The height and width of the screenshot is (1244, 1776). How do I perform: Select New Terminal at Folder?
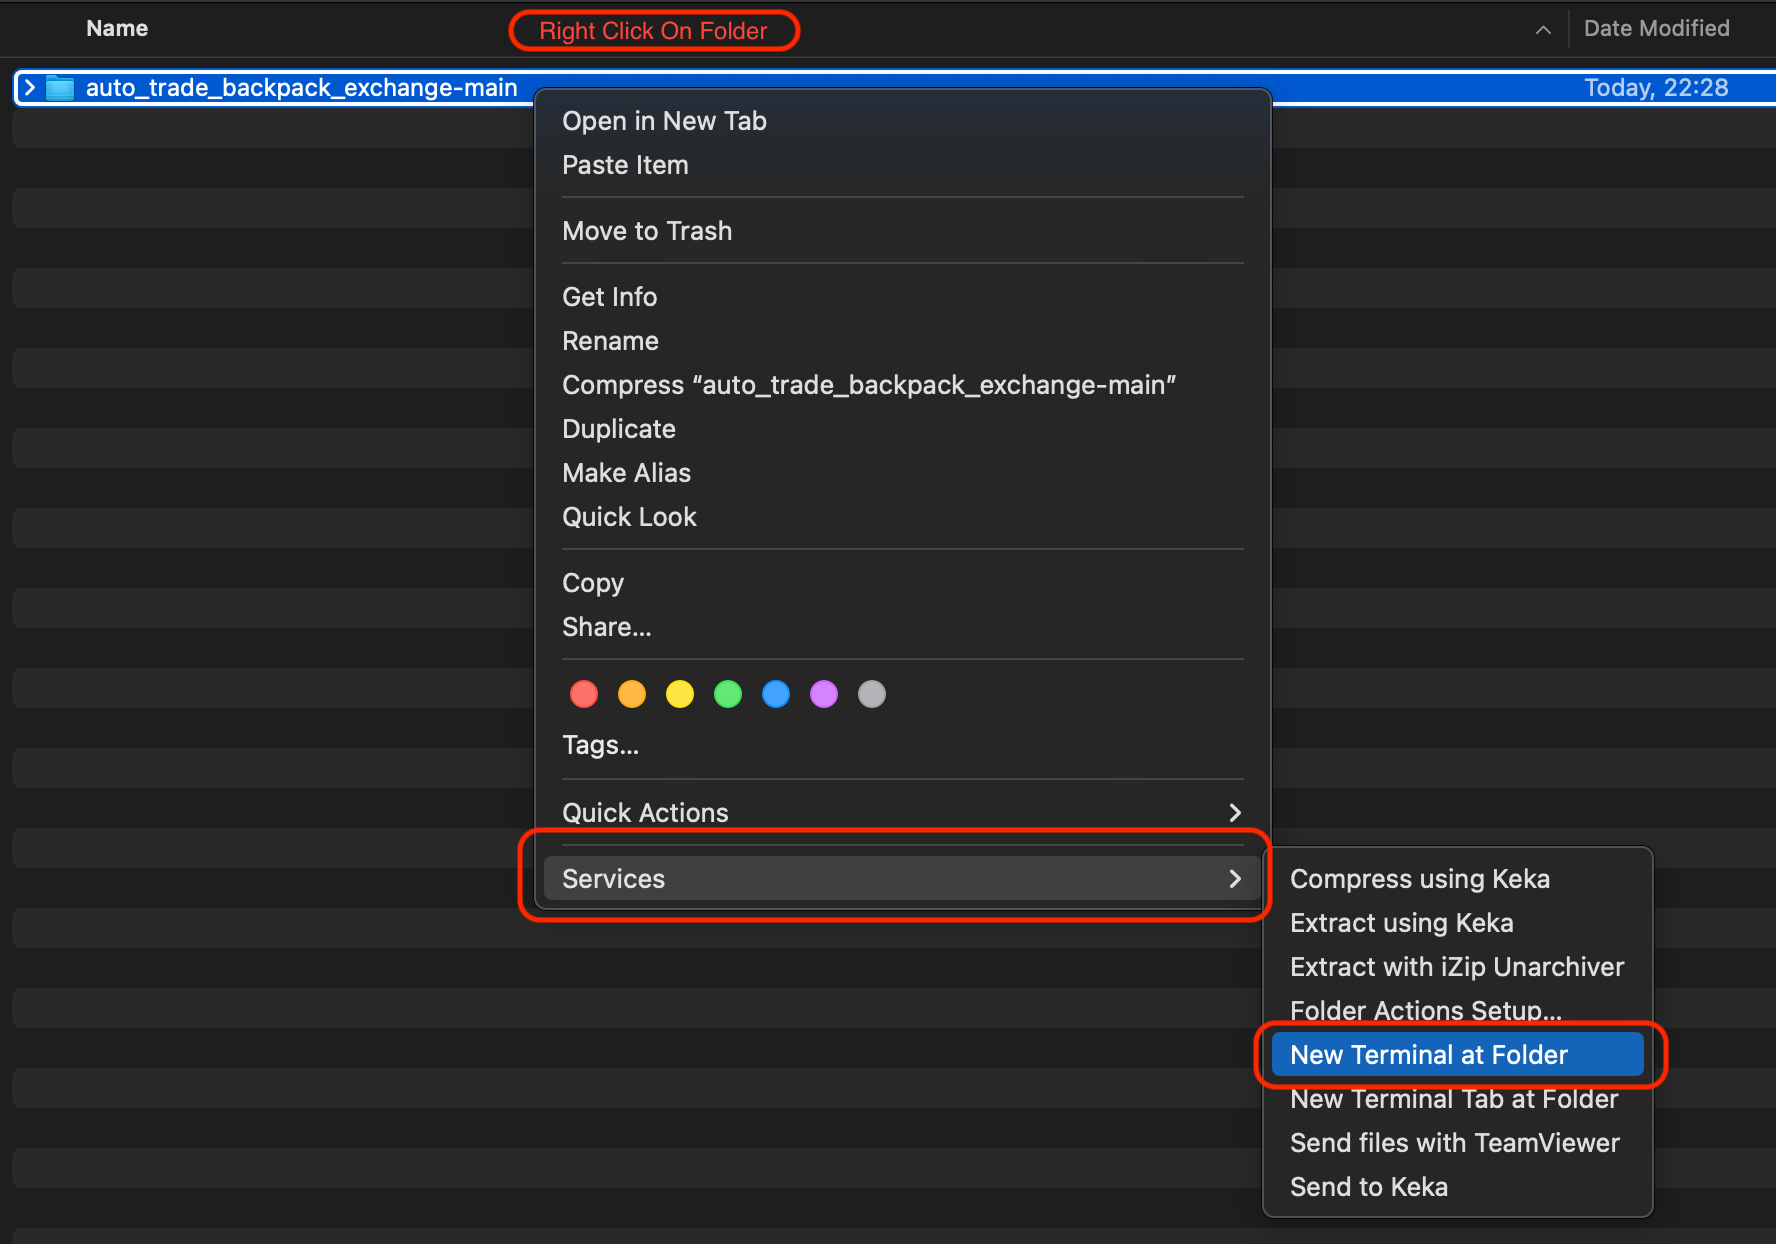(1458, 1055)
